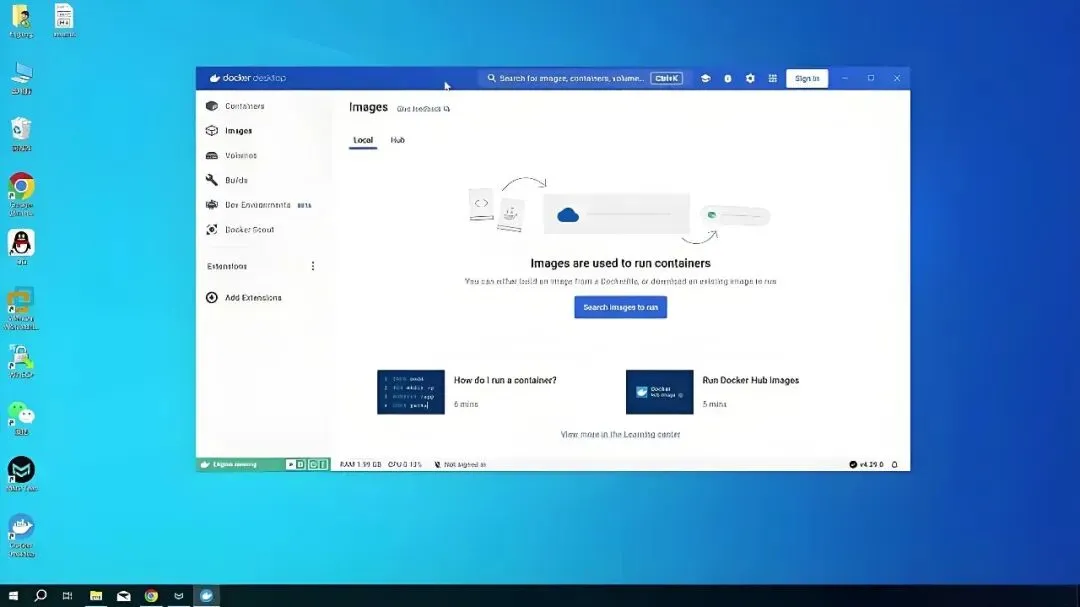Open the Extensions three-dot menu
The width and height of the screenshot is (1080, 607).
tap(313, 266)
